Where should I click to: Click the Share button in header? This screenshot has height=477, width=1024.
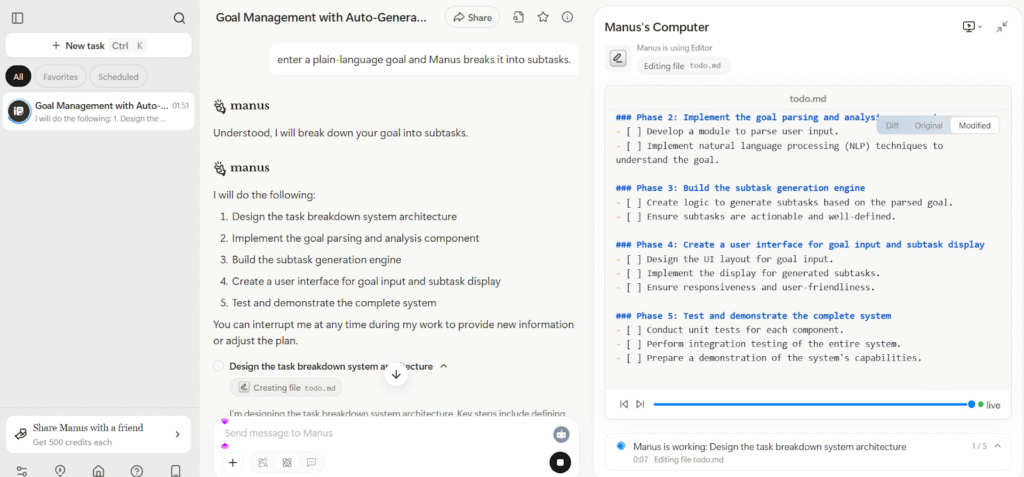coord(472,18)
